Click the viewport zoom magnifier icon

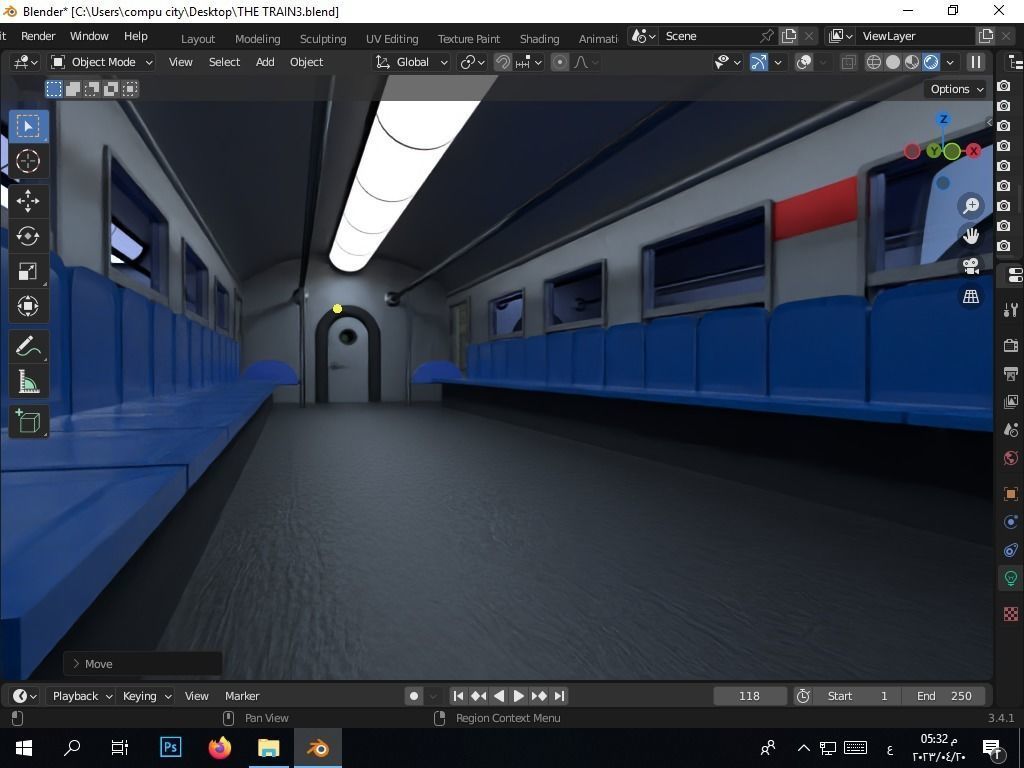tap(971, 206)
